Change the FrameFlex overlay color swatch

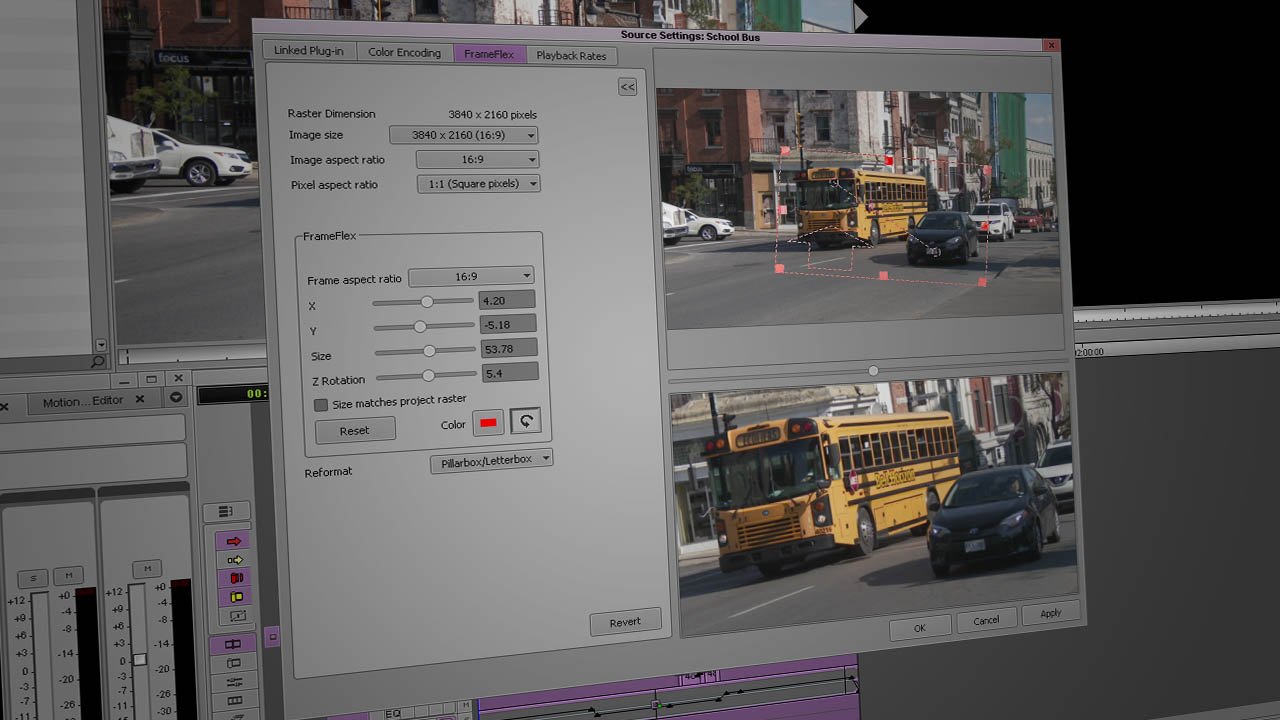tap(488, 422)
